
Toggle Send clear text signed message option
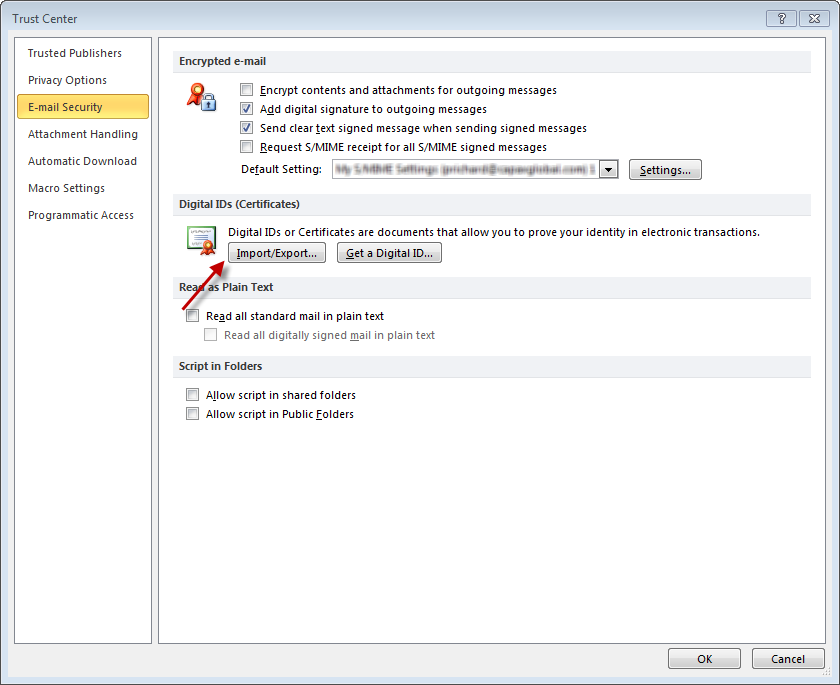(246, 127)
